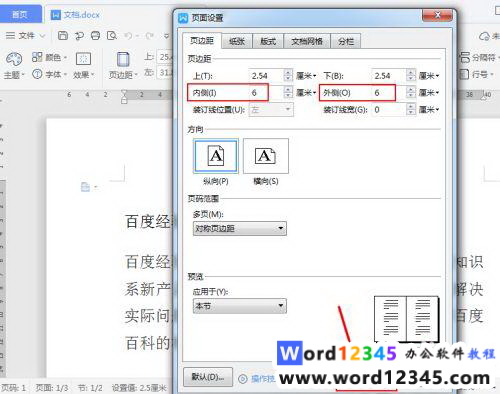Adjust the 内侧(I) margin spinner arrows
The image size is (500, 394).
(288, 92)
